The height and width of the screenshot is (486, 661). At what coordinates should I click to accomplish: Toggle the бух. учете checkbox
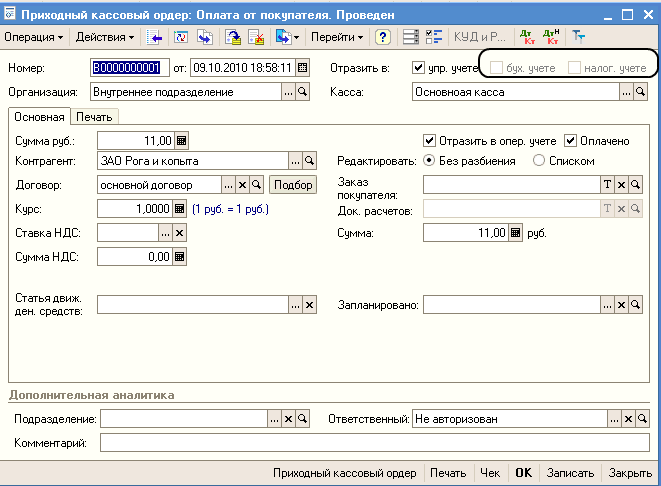[497, 67]
